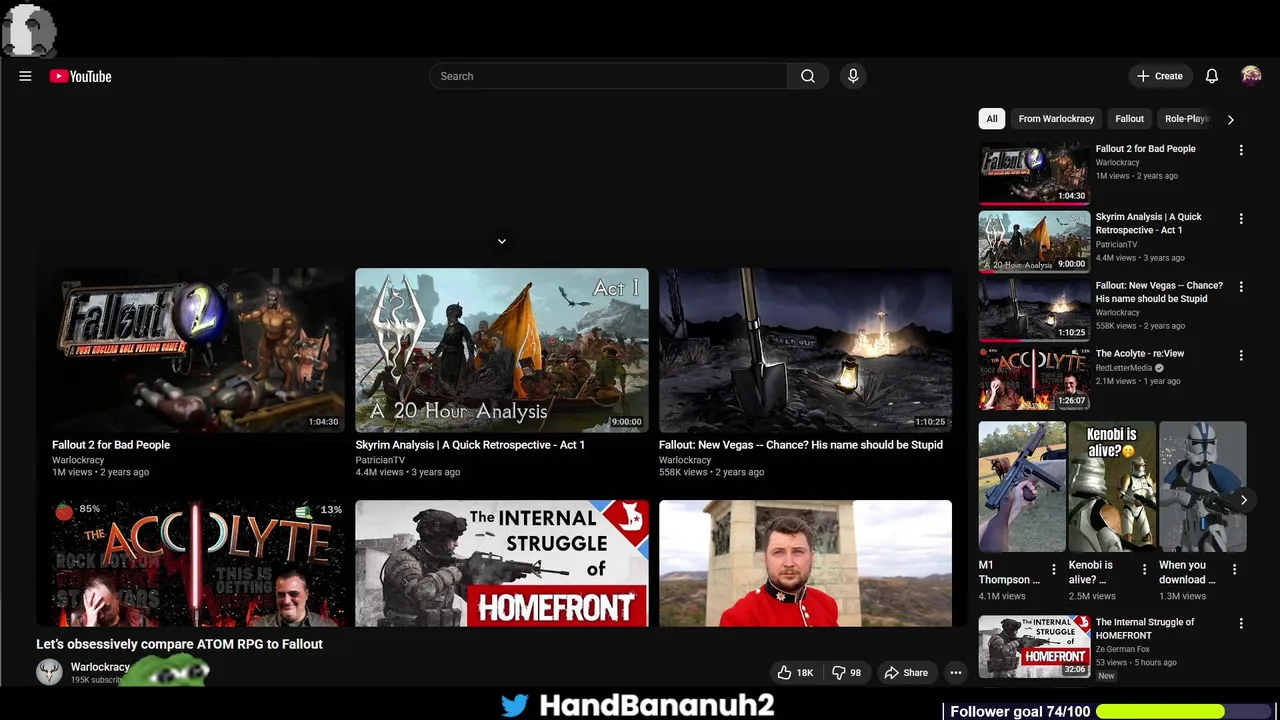Focus the Search input field
The width and height of the screenshot is (1280, 720).
click(608, 76)
